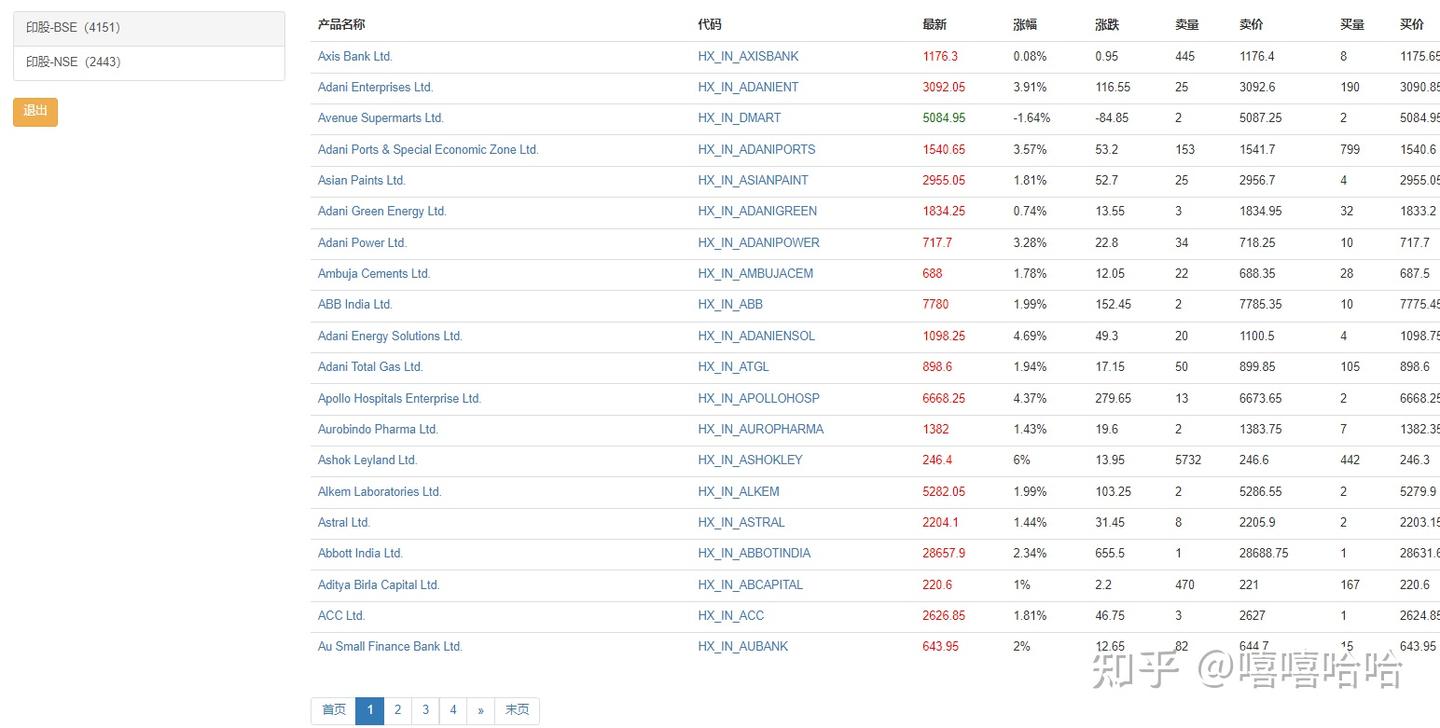1440x728 pixels.
Task: Open ABB India Ltd. product page
Action: pos(355,305)
